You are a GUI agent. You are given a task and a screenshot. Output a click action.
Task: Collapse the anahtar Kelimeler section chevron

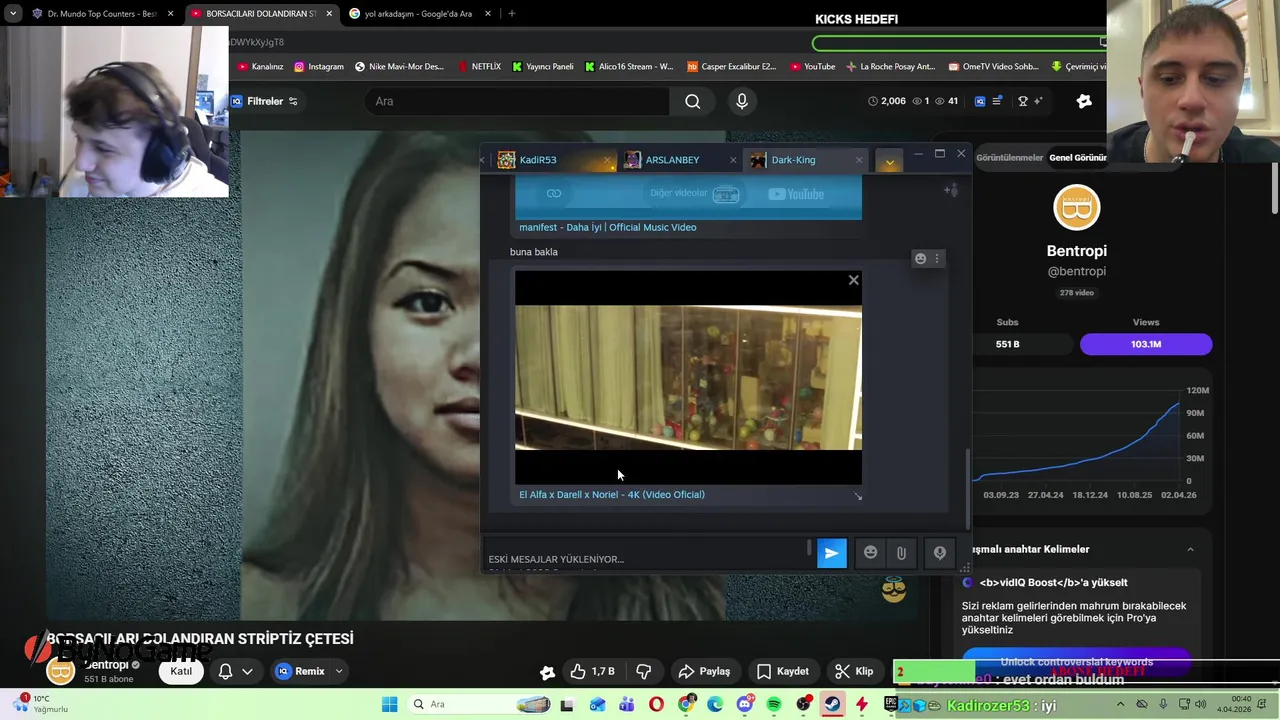click(x=1190, y=549)
